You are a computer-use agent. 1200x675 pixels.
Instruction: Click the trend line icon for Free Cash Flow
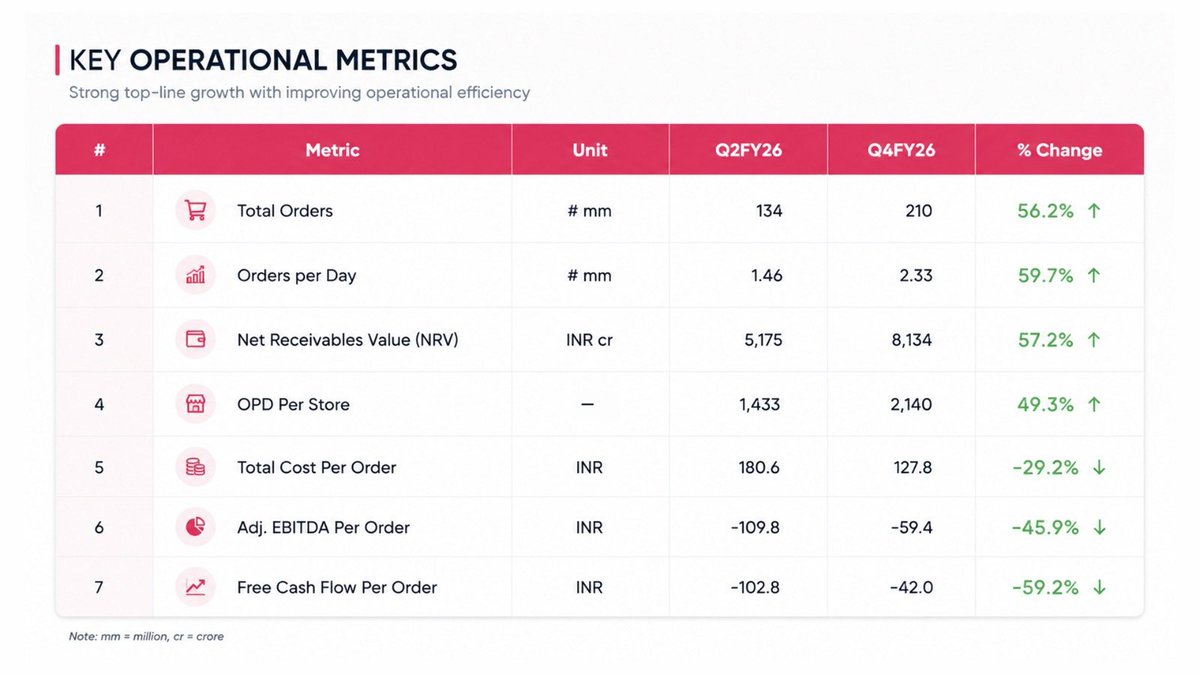(x=195, y=587)
